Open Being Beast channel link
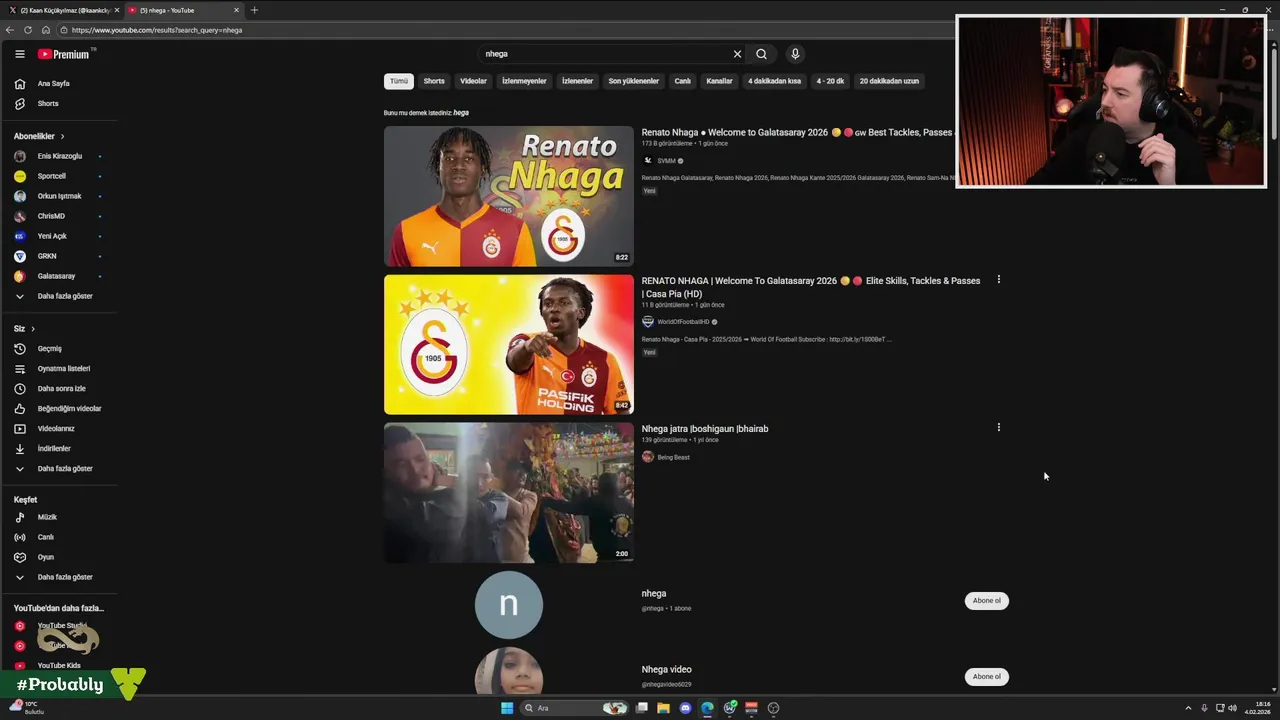The image size is (1280, 720). (x=673, y=457)
